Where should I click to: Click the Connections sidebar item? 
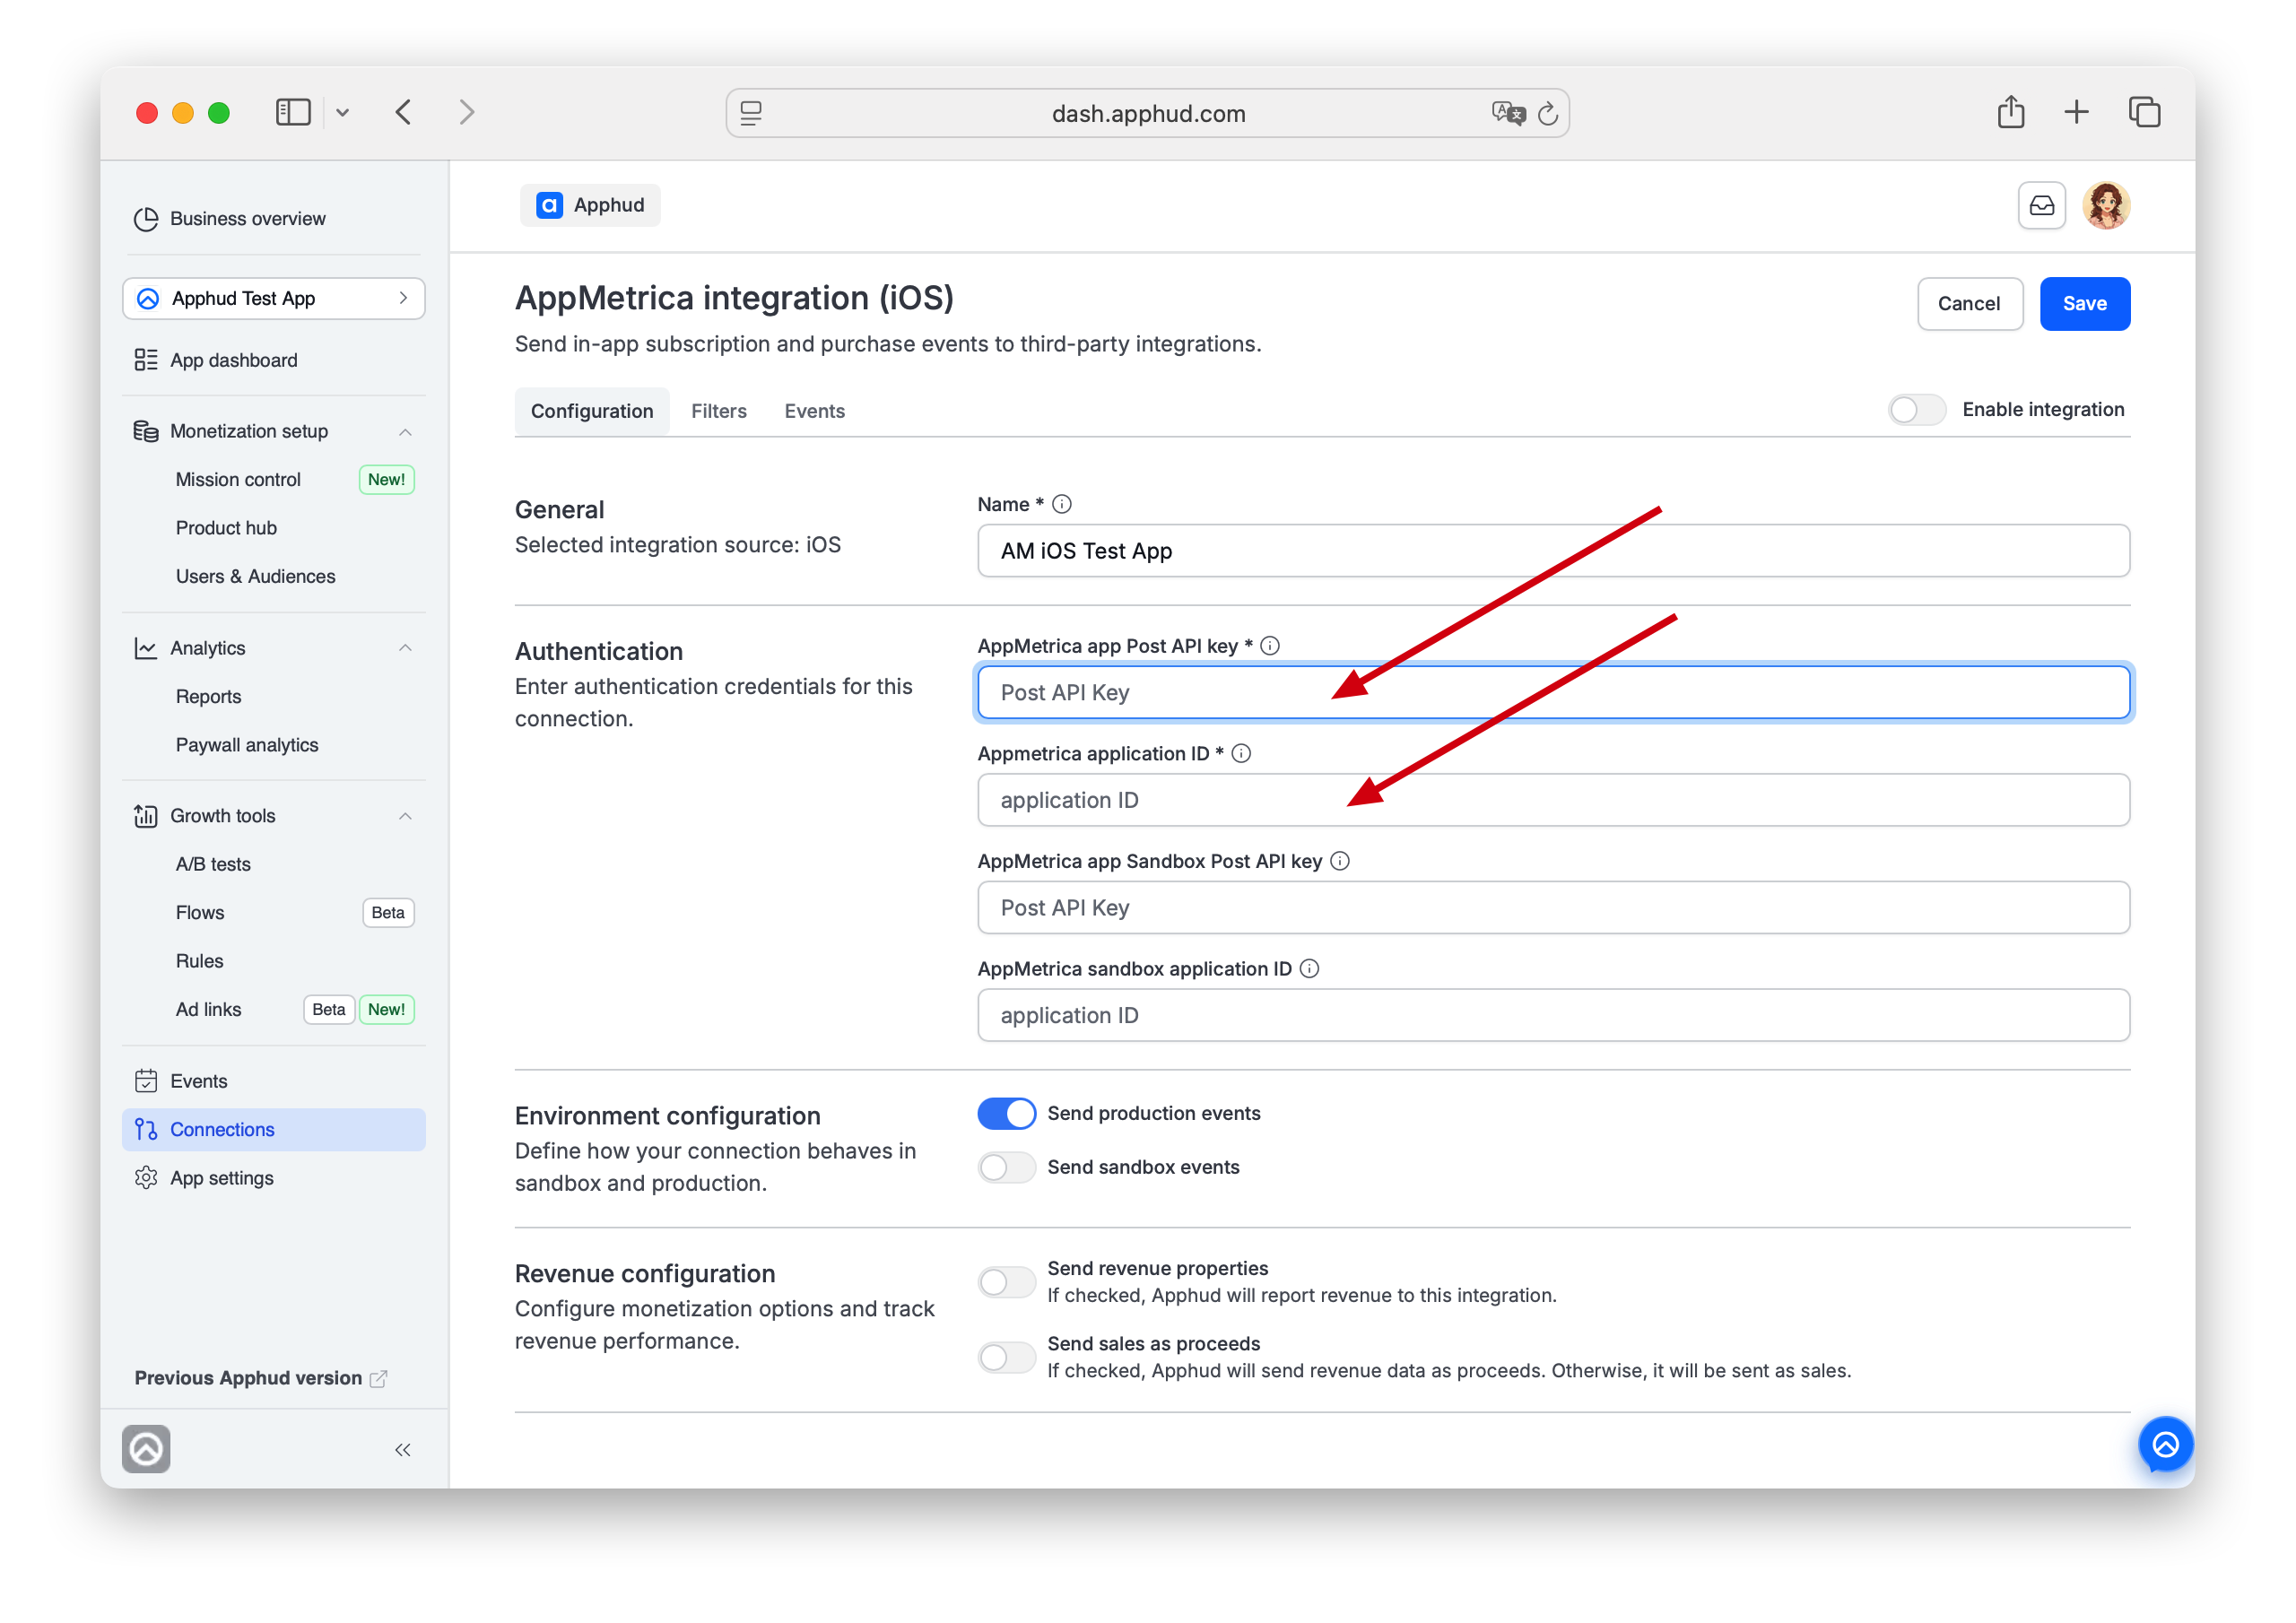tap(273, 1130)
